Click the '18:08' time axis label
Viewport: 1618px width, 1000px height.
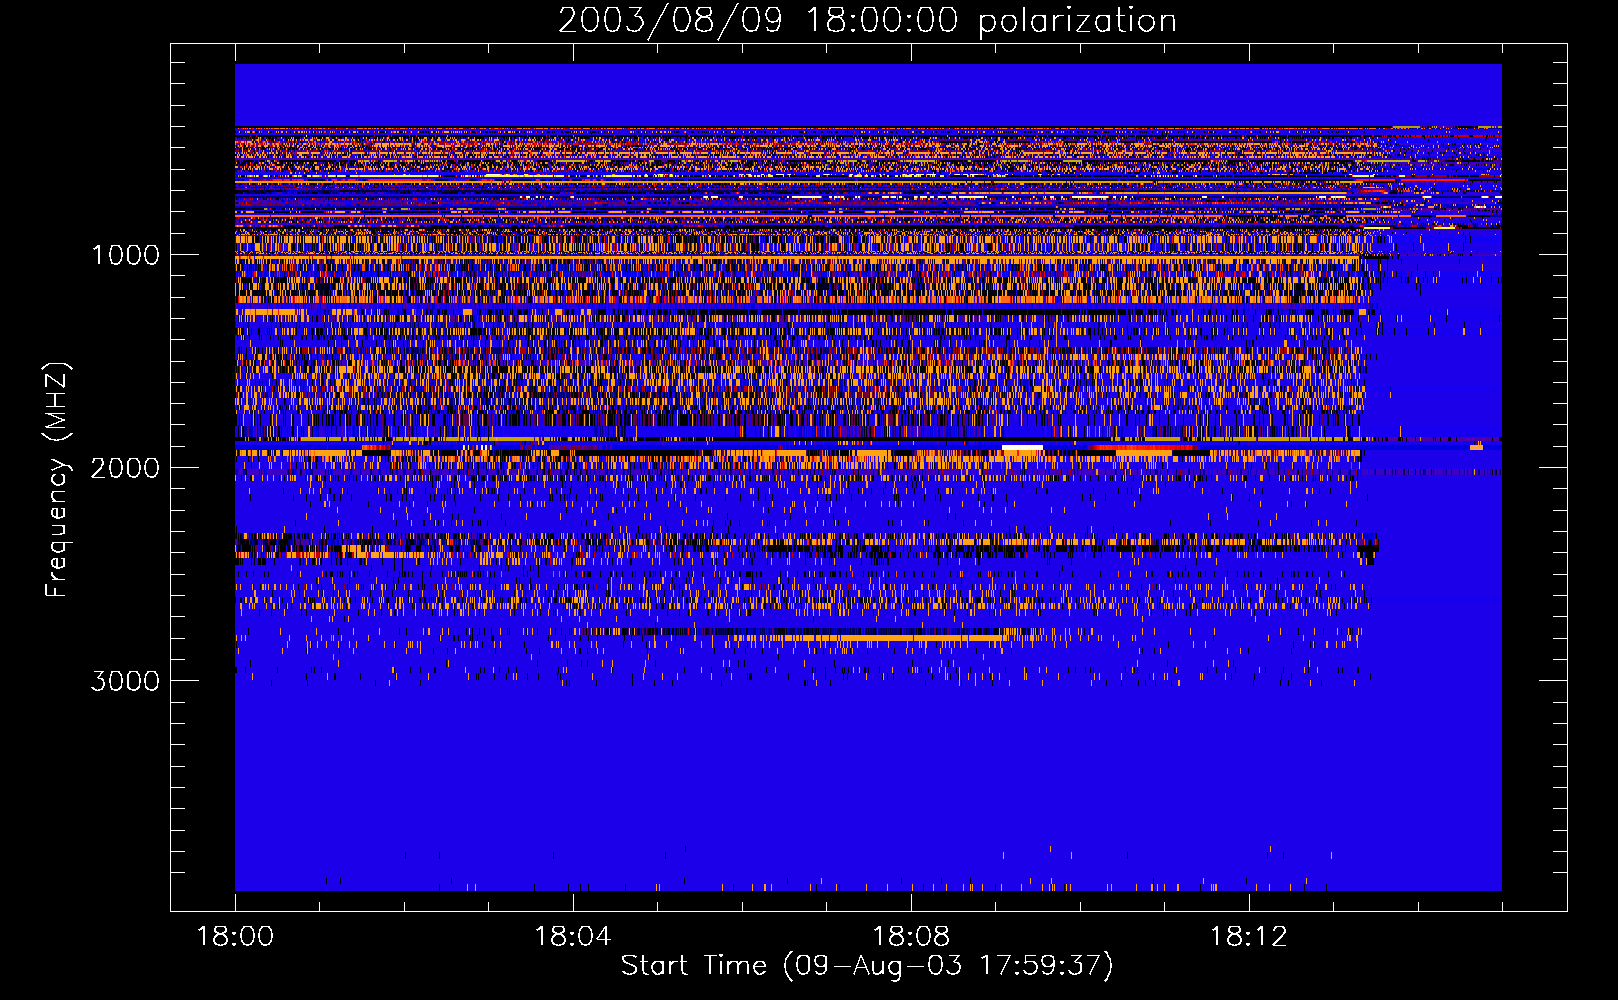click(x=910, y=937)
